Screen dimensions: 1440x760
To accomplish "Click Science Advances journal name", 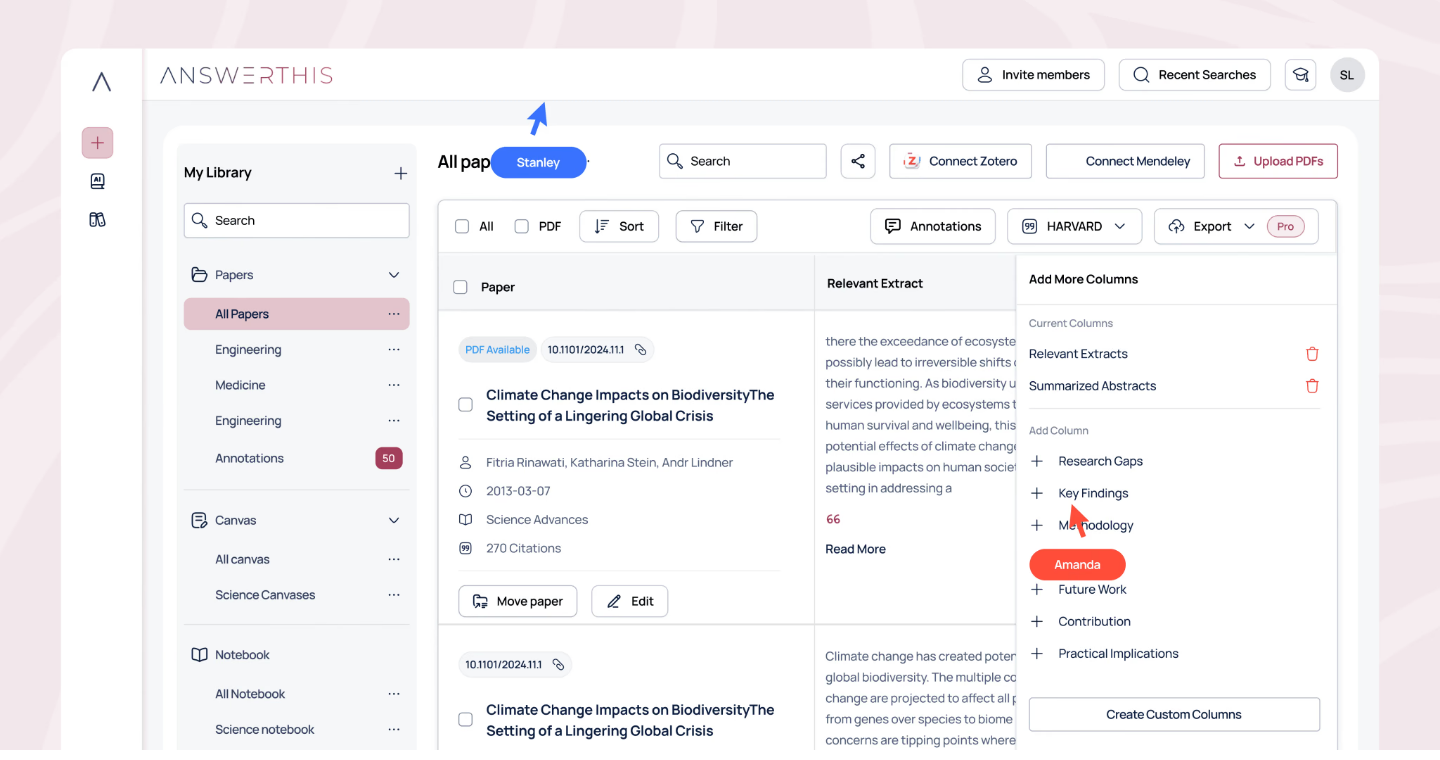I will pos(537,520).
